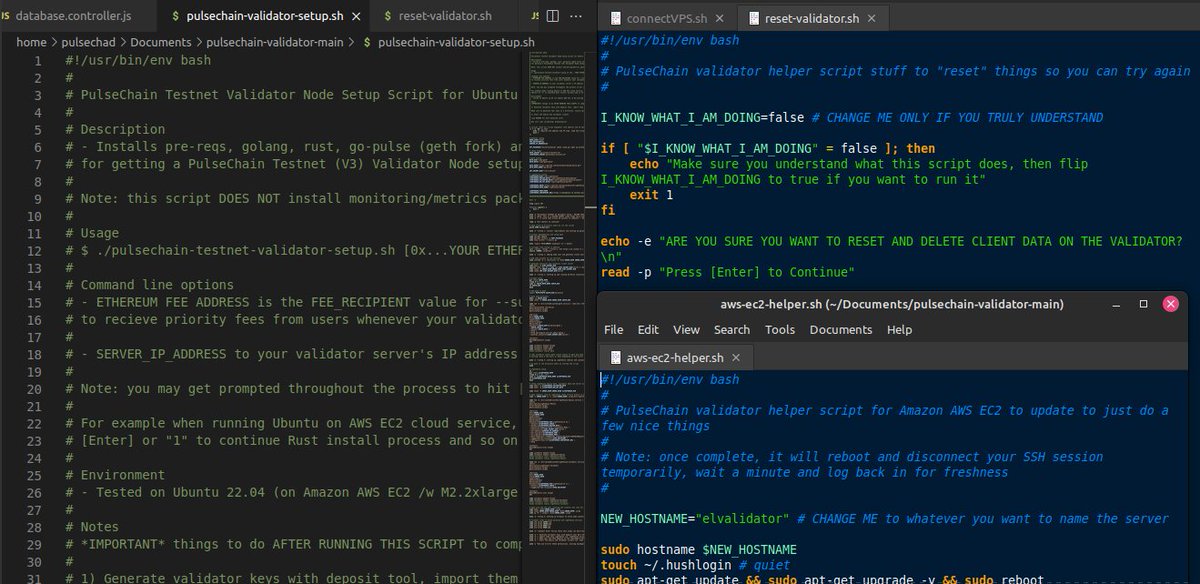Click the yellow JS icon beside Split Editor
Screen dimensions: 1200x584
532,16
